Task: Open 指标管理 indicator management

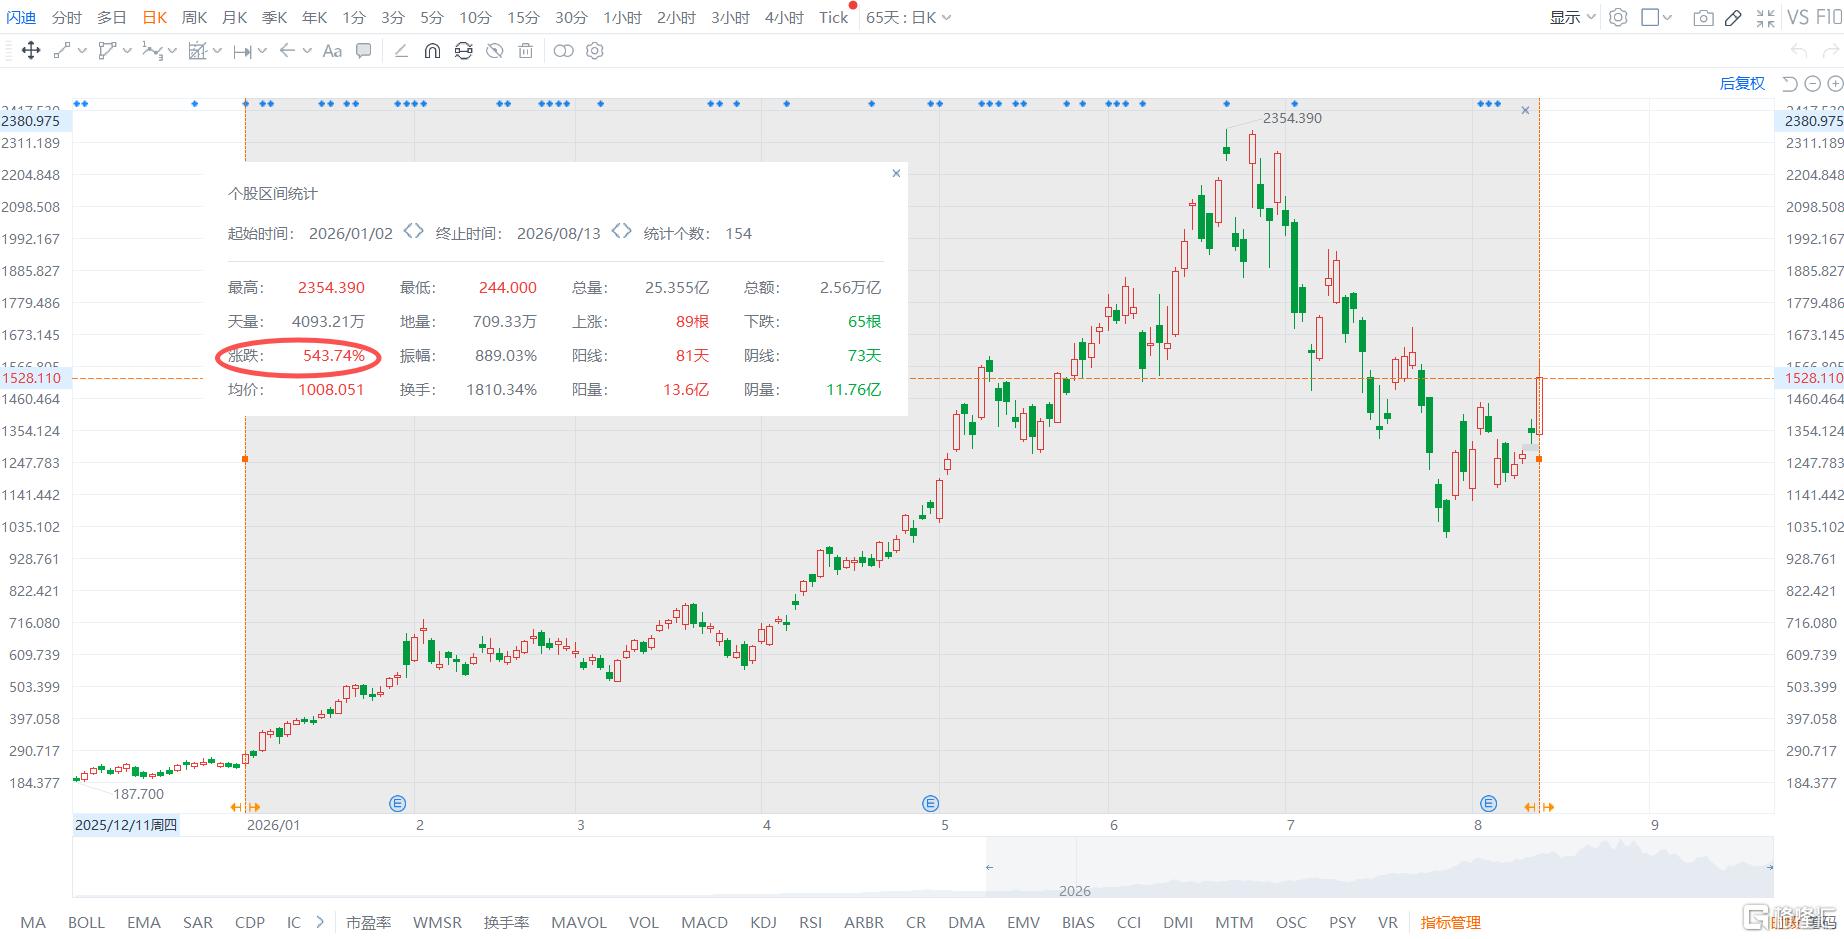Action: pos(1450,922)
